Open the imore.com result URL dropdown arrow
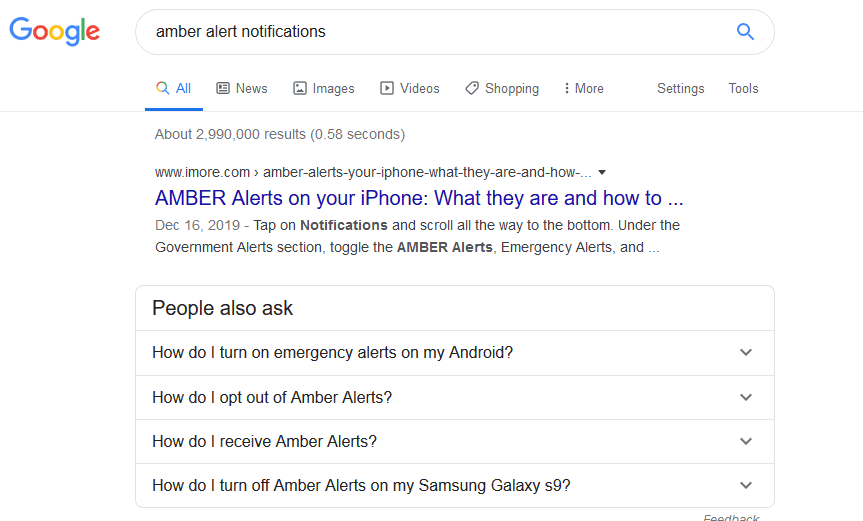 click(x=602, y=172)
